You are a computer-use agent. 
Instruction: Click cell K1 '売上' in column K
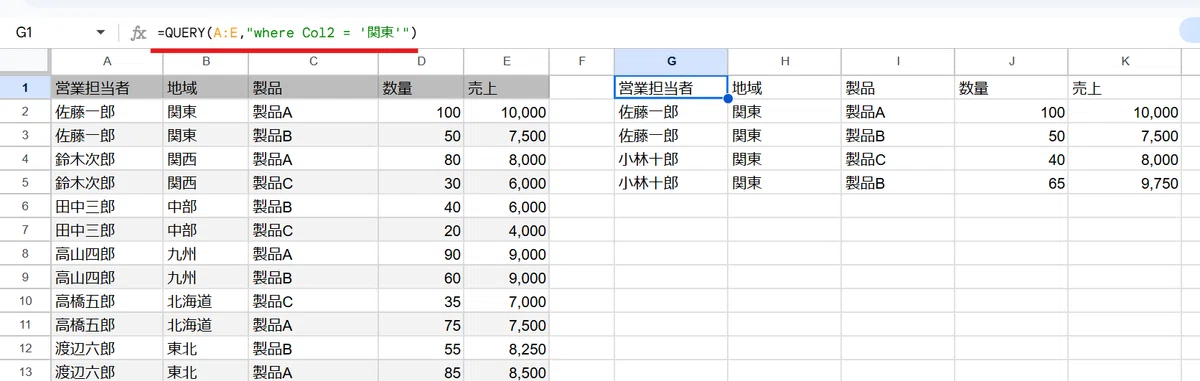tap(1125, 87)
